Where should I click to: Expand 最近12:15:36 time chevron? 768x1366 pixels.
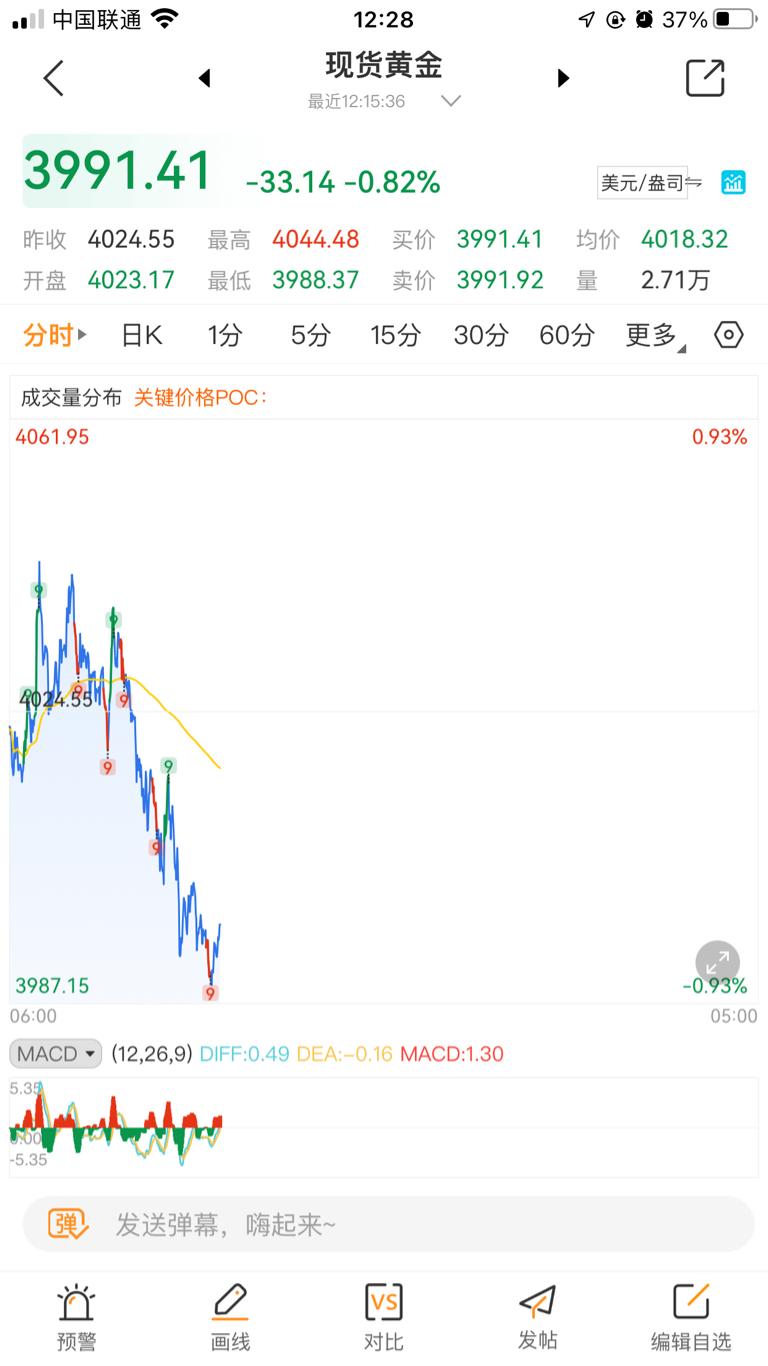click(x=450, y=101)
